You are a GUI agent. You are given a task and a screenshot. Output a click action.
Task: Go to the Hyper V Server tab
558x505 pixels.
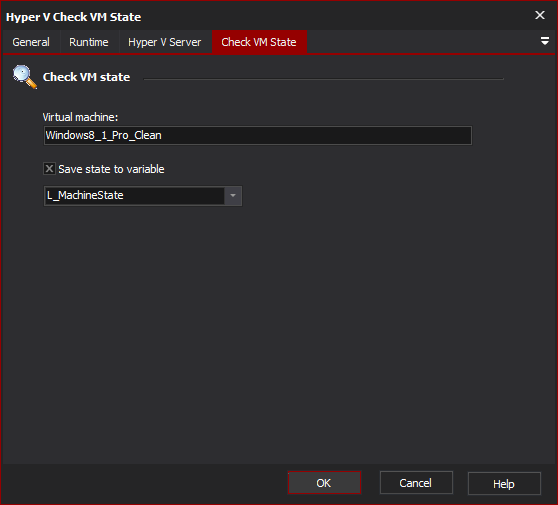[165, 42]
